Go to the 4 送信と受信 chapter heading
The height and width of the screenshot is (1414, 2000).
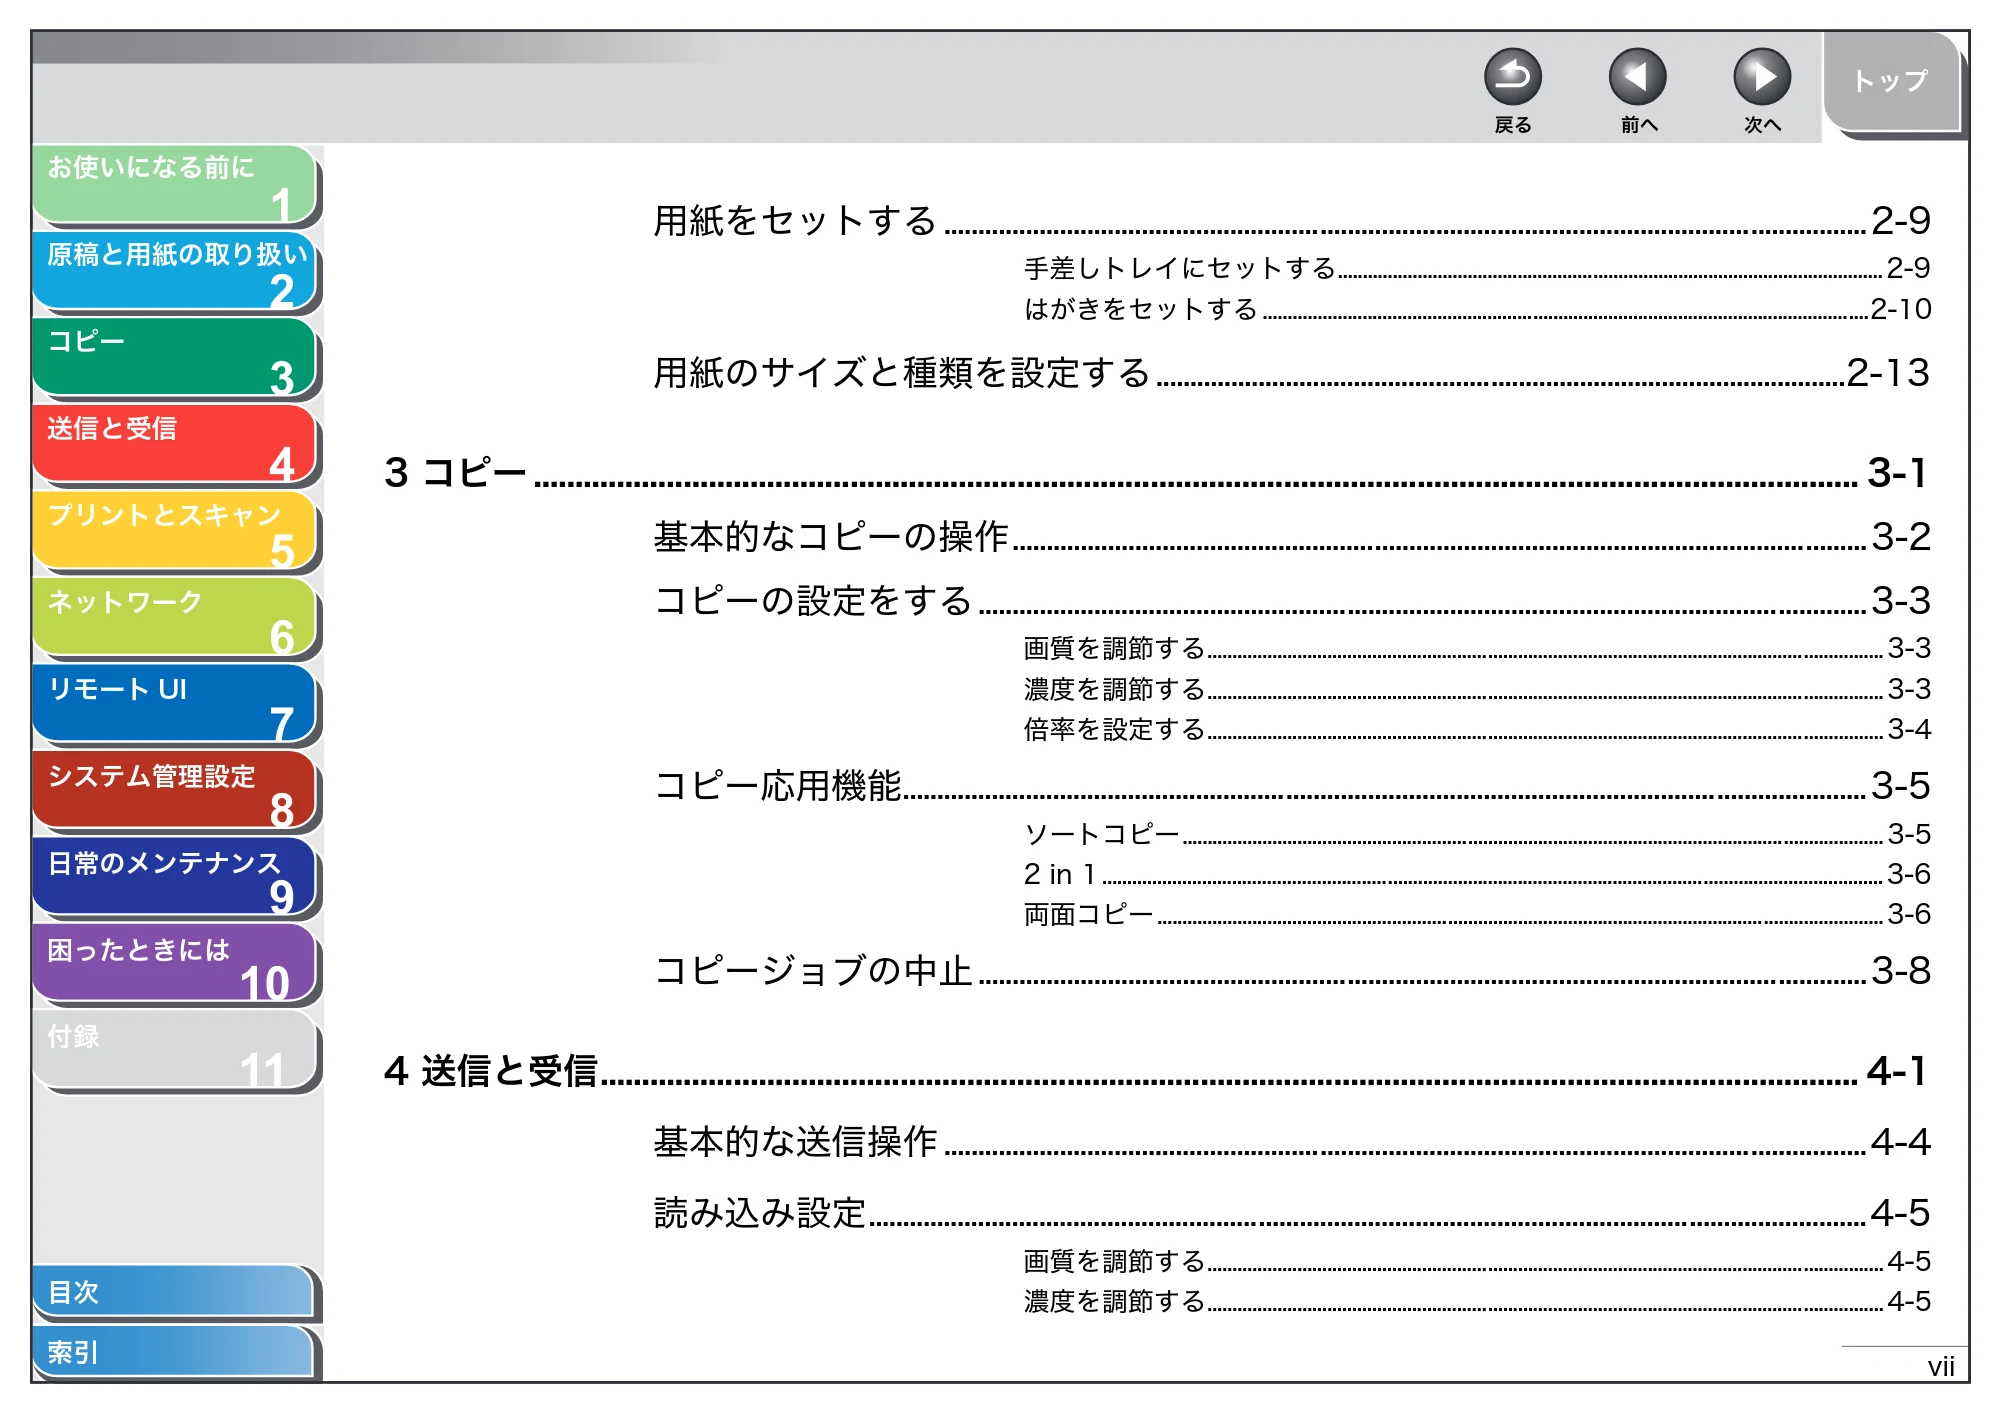click(x=1155, y=1072)
